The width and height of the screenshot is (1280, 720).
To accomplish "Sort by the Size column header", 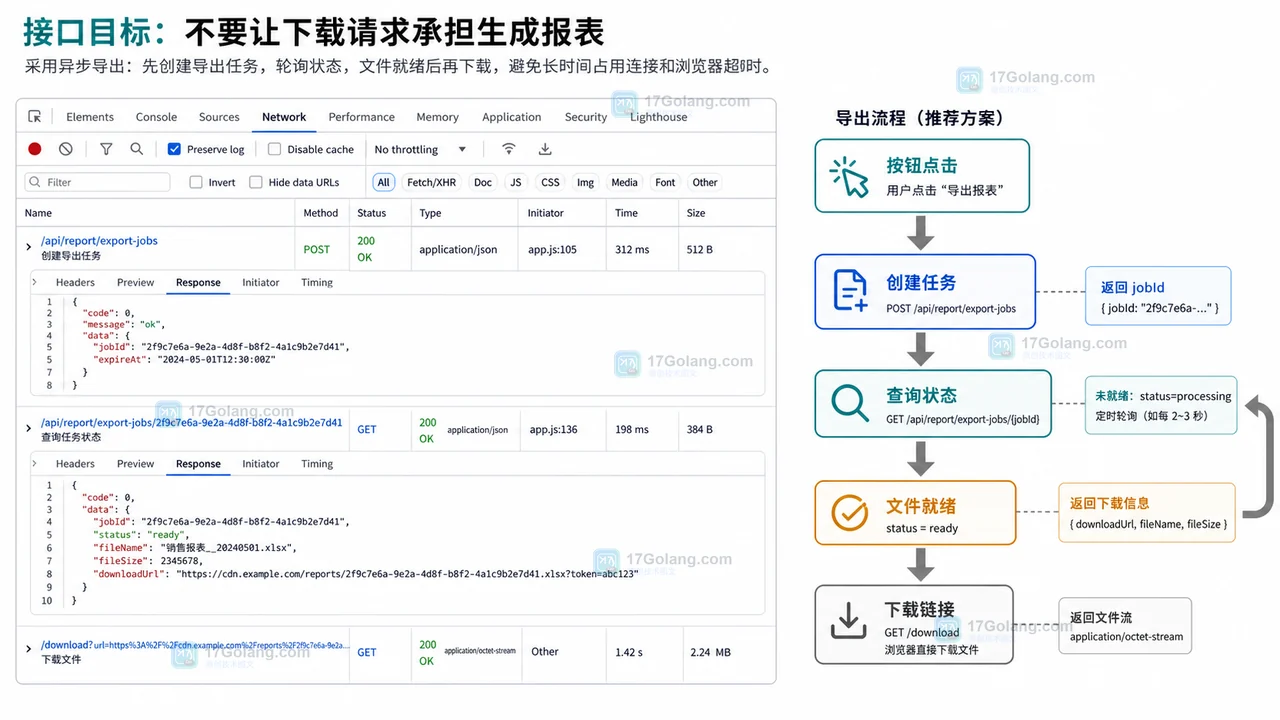I will pyautogui.click(x=696, y=213).
